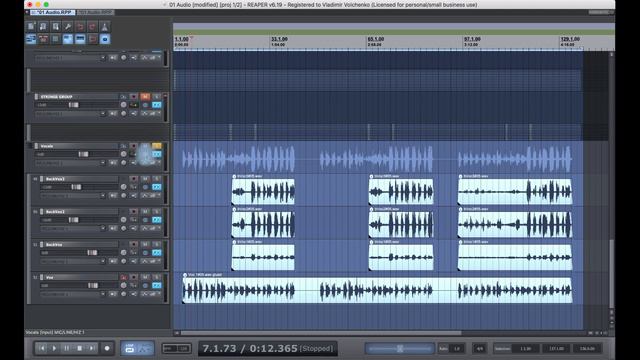Click the 65.1.00 ruler marker

376,39
